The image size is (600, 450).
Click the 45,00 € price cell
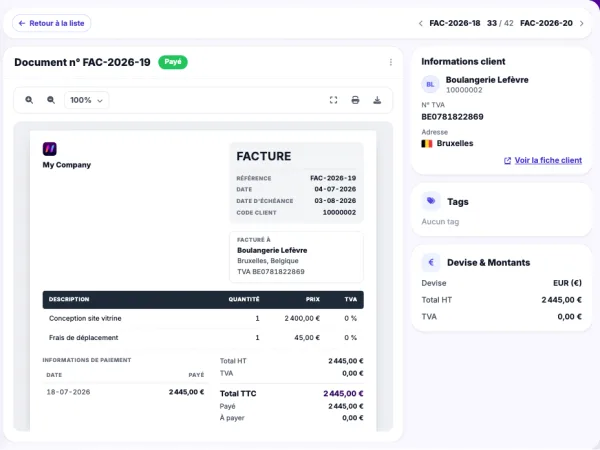coord(307,338)
